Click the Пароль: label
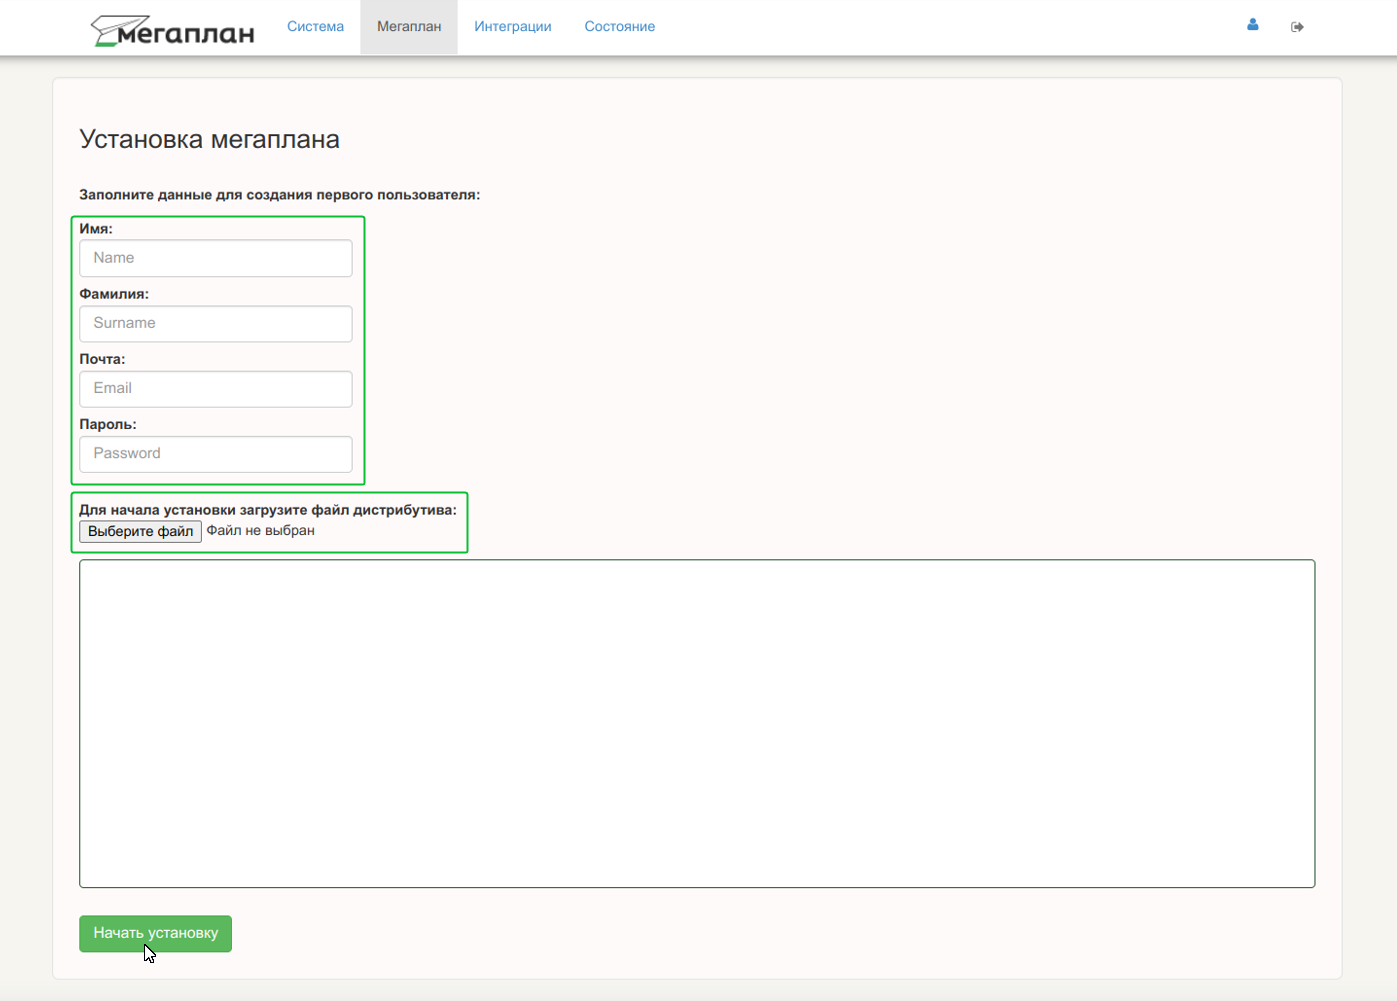The width and height of the screenshot is (1397, 1001). 108,424
